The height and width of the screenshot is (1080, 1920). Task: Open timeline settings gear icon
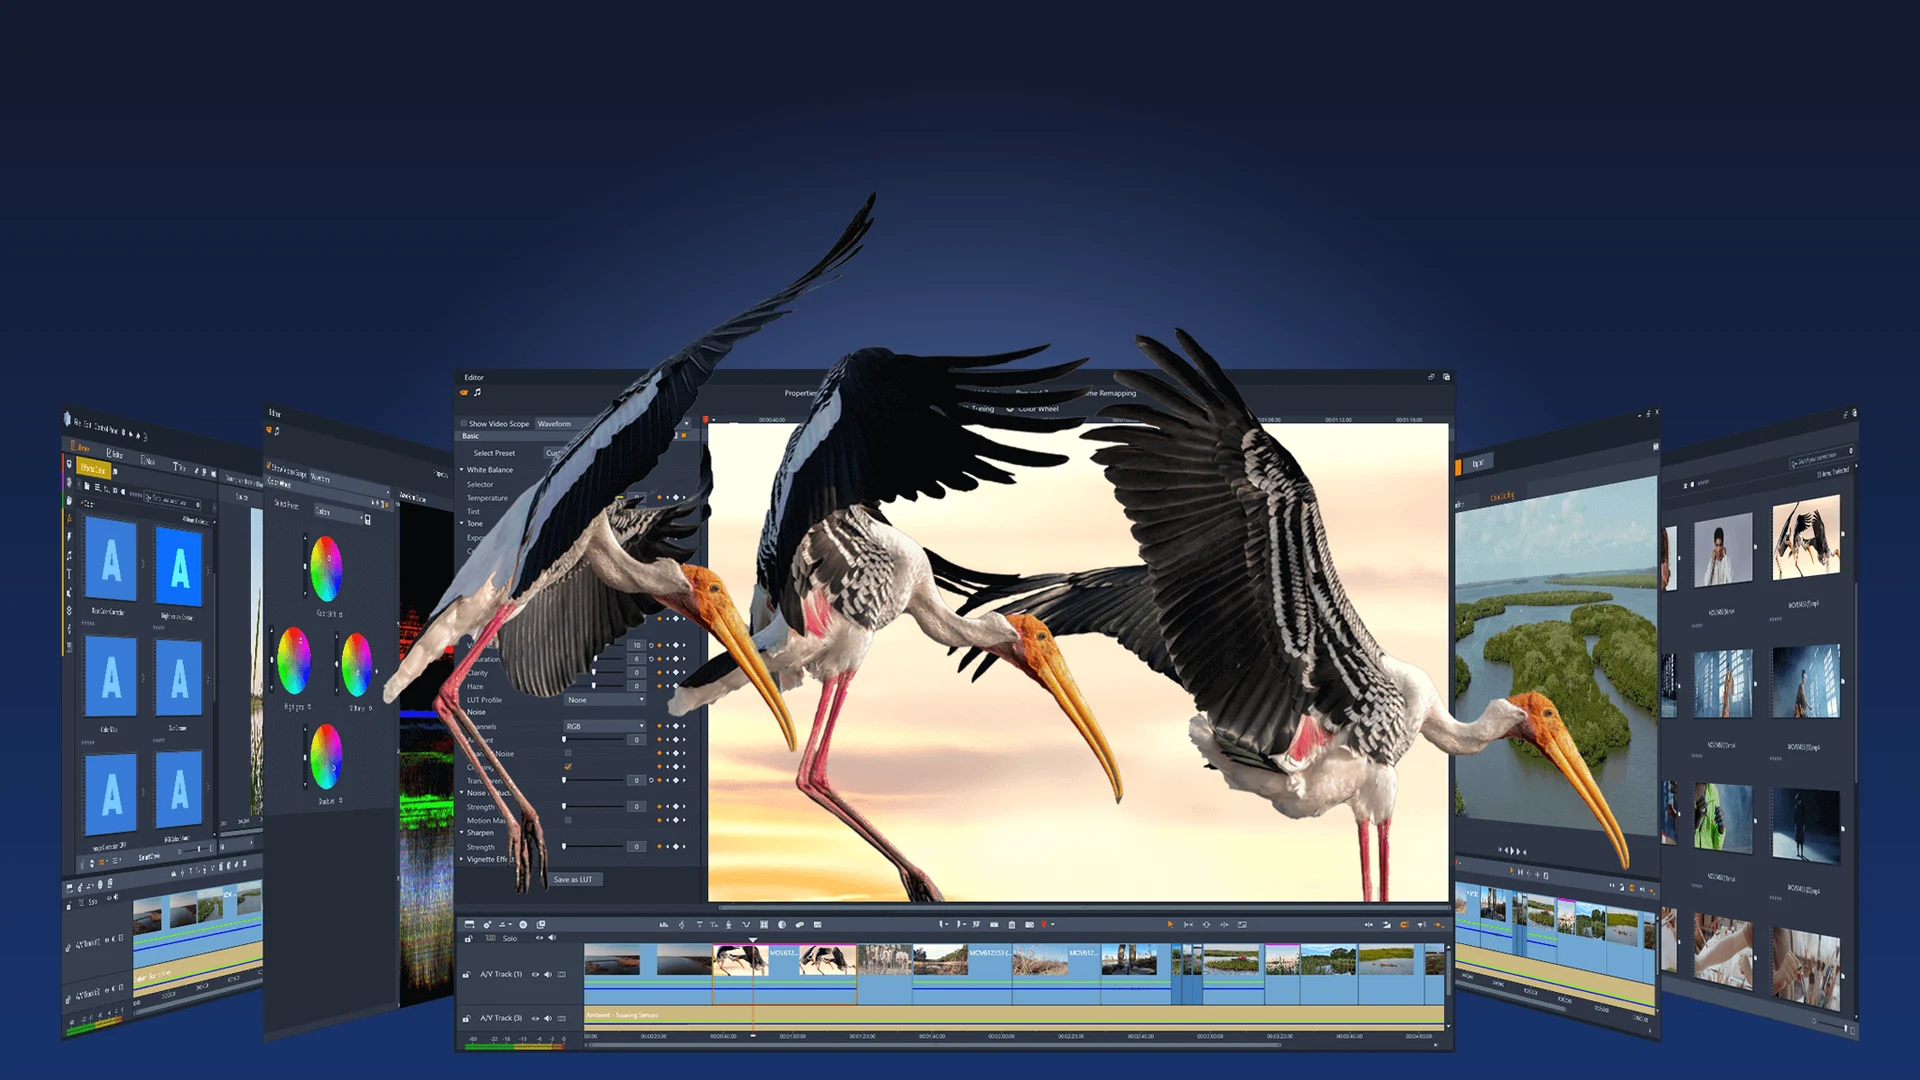(487, 925)
